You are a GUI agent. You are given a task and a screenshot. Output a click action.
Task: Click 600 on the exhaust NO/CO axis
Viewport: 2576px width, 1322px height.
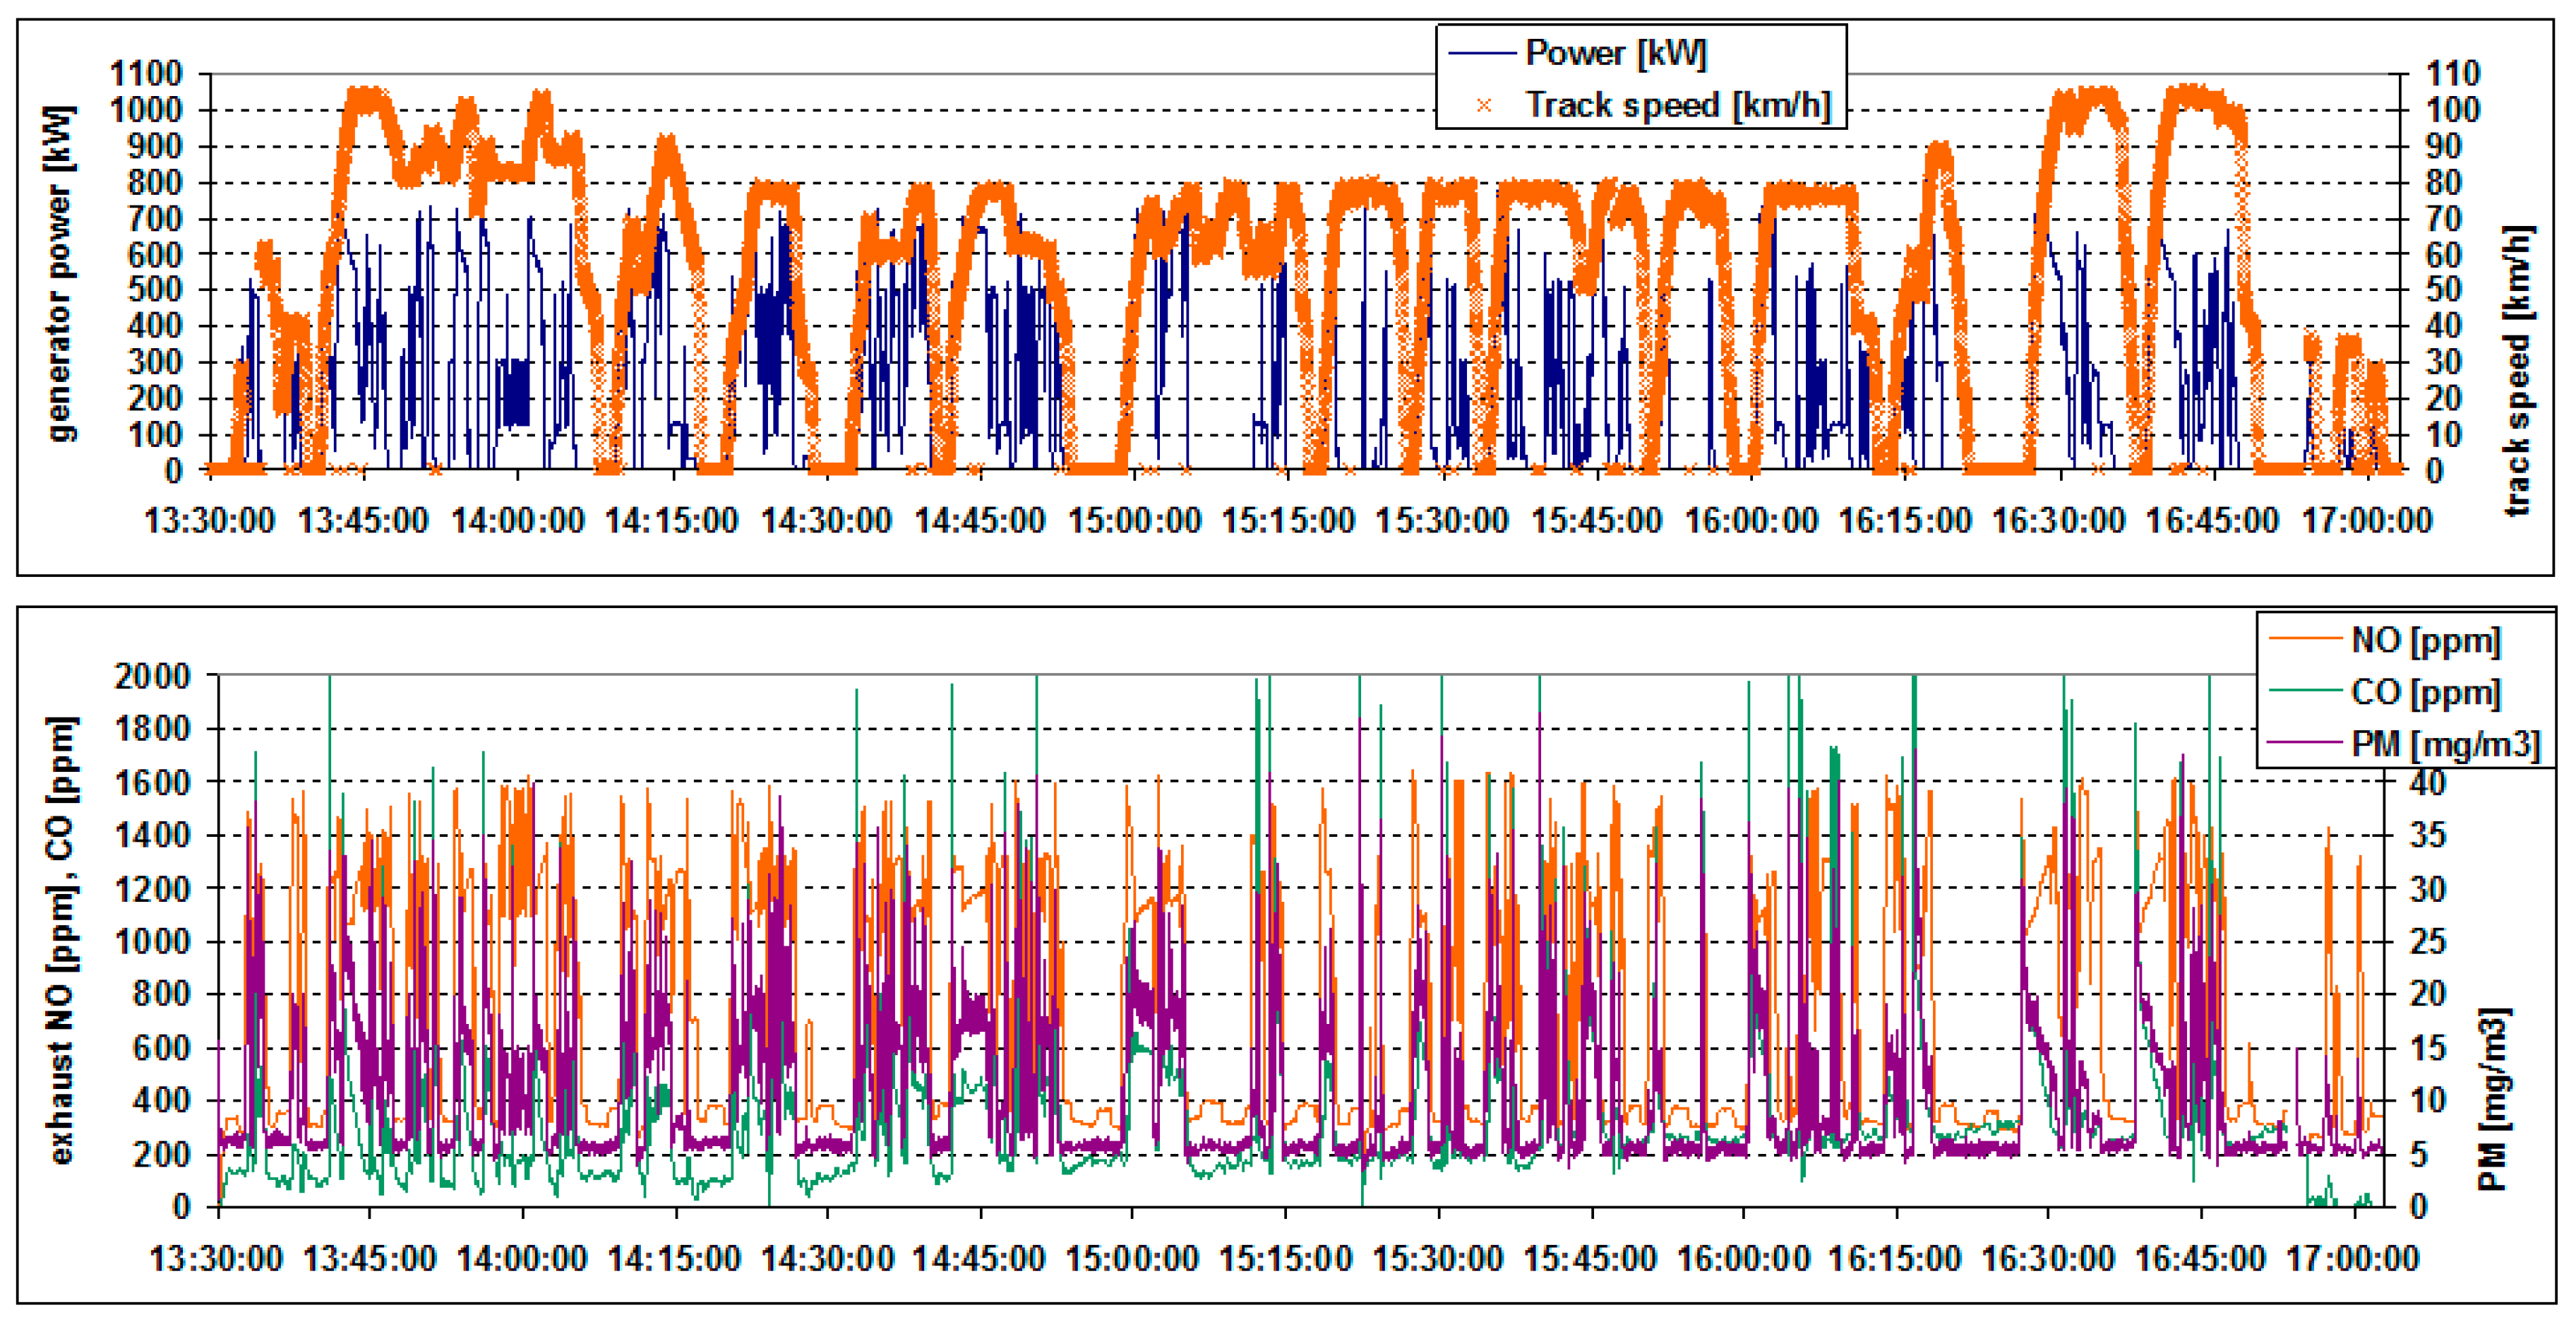[x=162, y=1047]
